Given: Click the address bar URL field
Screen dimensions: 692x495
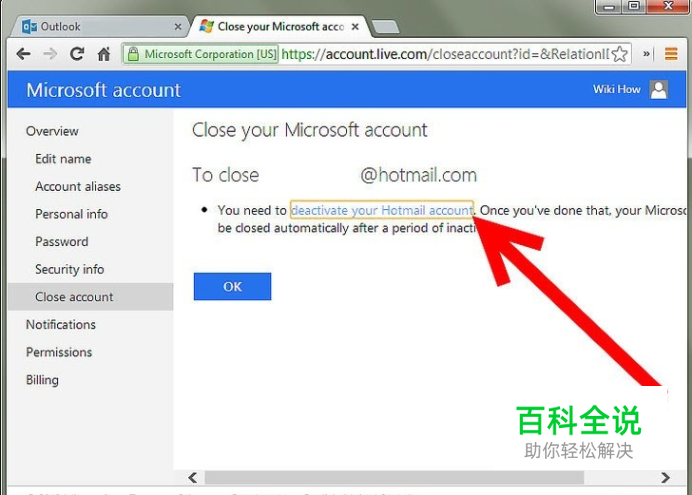Looking at the screenshot, I should 445,54.
